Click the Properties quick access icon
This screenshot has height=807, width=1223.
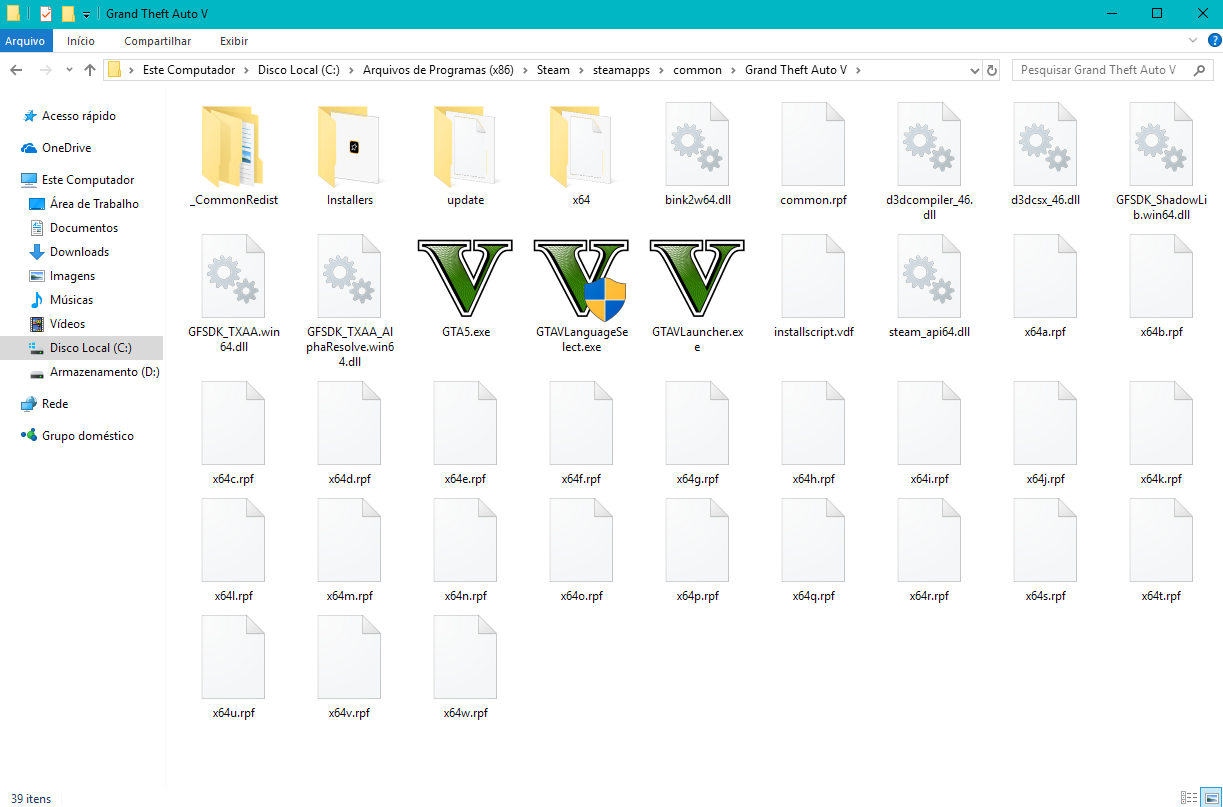point(46,14)
